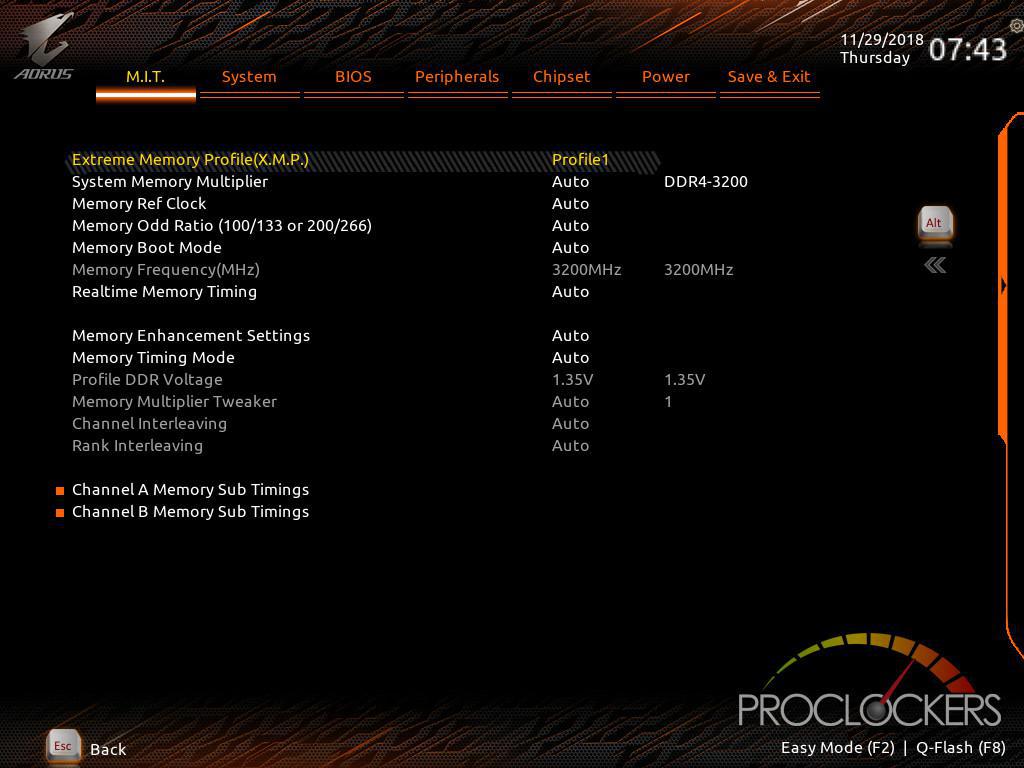1024x768 pixels.
Task: Switch to the BIOS tab
Action: click(x=353, y=77)
